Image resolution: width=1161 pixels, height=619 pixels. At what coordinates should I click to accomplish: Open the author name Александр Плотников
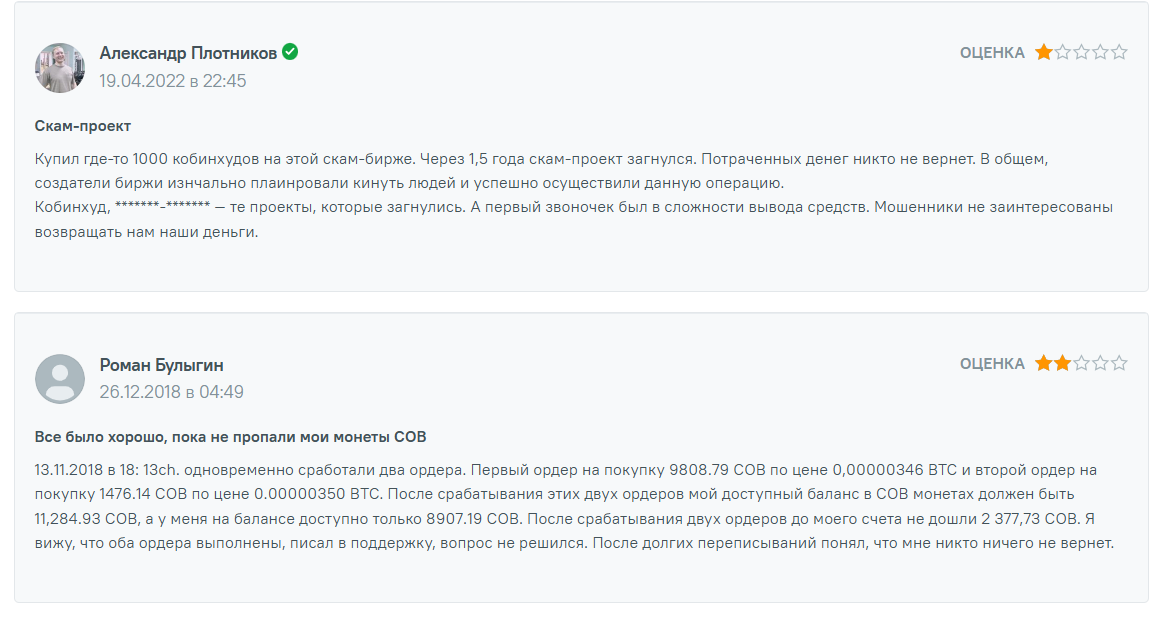point(188,53)
